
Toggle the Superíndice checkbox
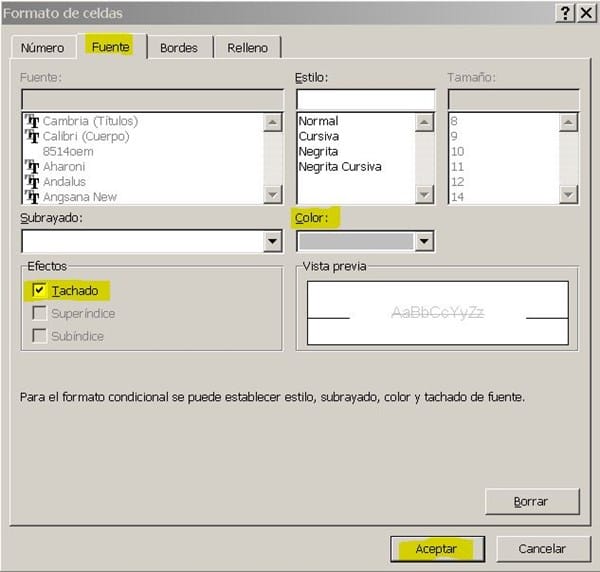40,313
